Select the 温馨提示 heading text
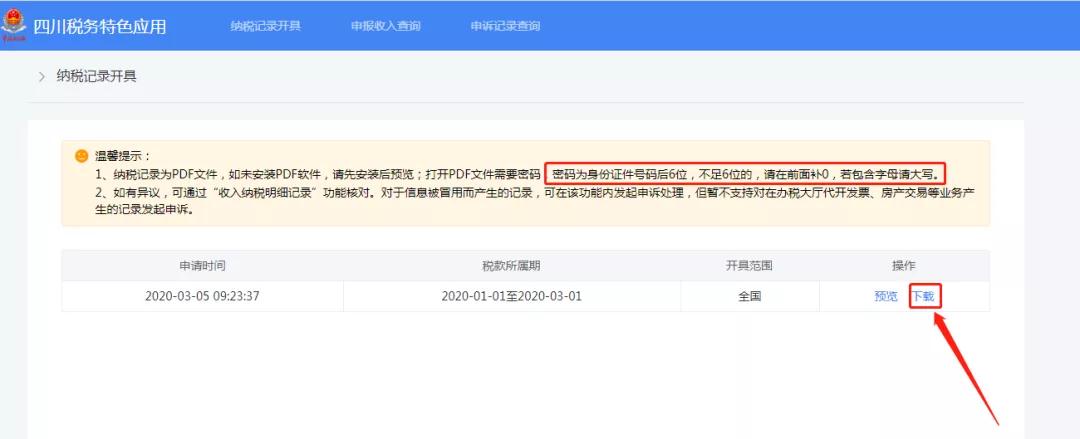 pyautogui.click(x=123, y=156)
